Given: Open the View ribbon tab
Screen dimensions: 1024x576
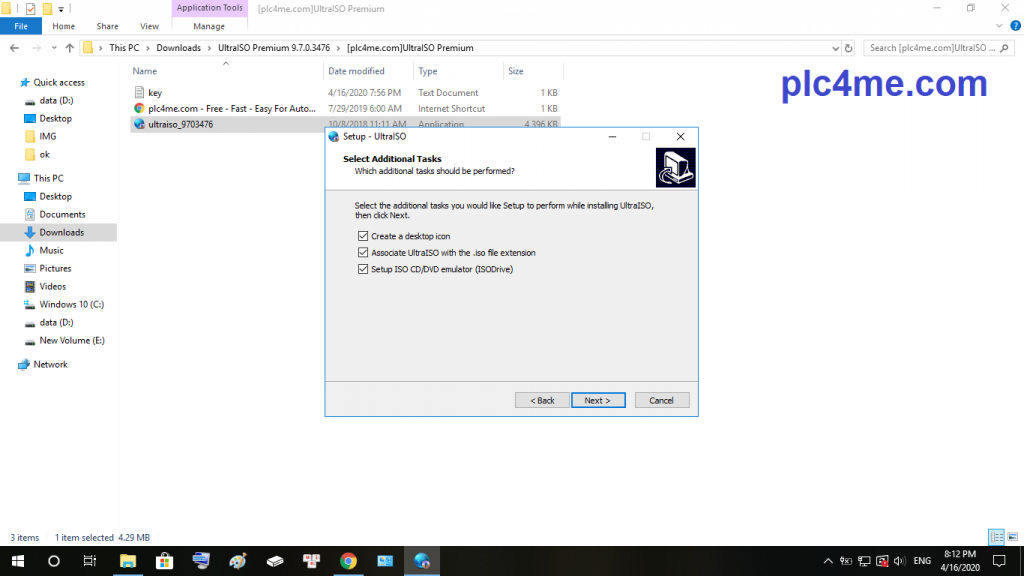Looking at the screenshot, I should click(x=149, y=26).
